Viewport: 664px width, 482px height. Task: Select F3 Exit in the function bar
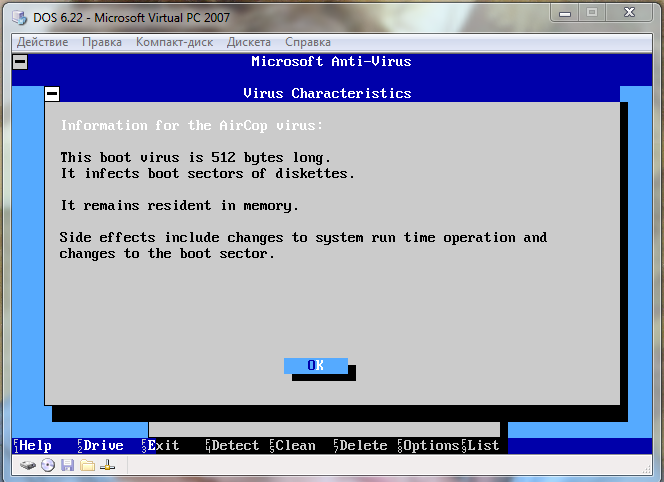[x=160, y=446]
